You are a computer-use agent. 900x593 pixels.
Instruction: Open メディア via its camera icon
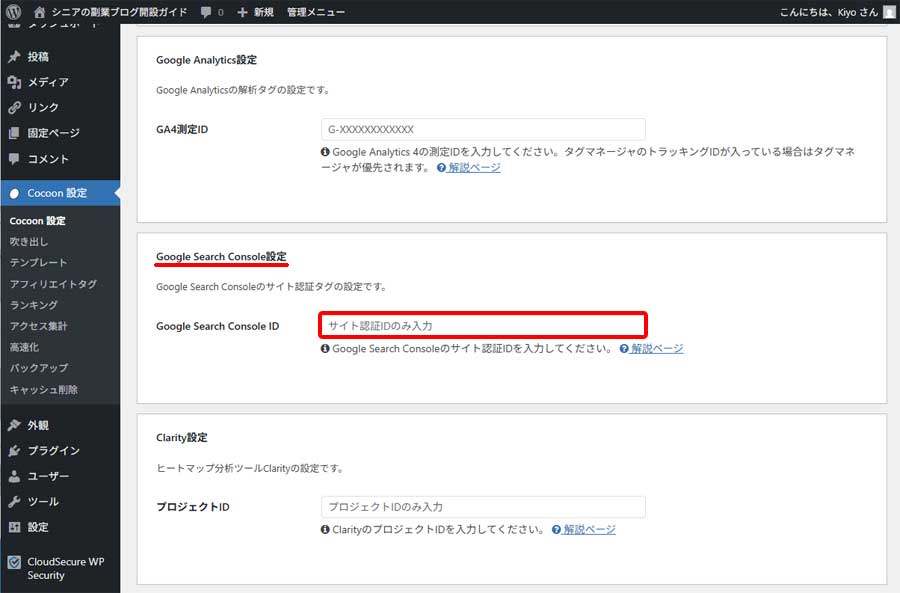tap(14, 82)
